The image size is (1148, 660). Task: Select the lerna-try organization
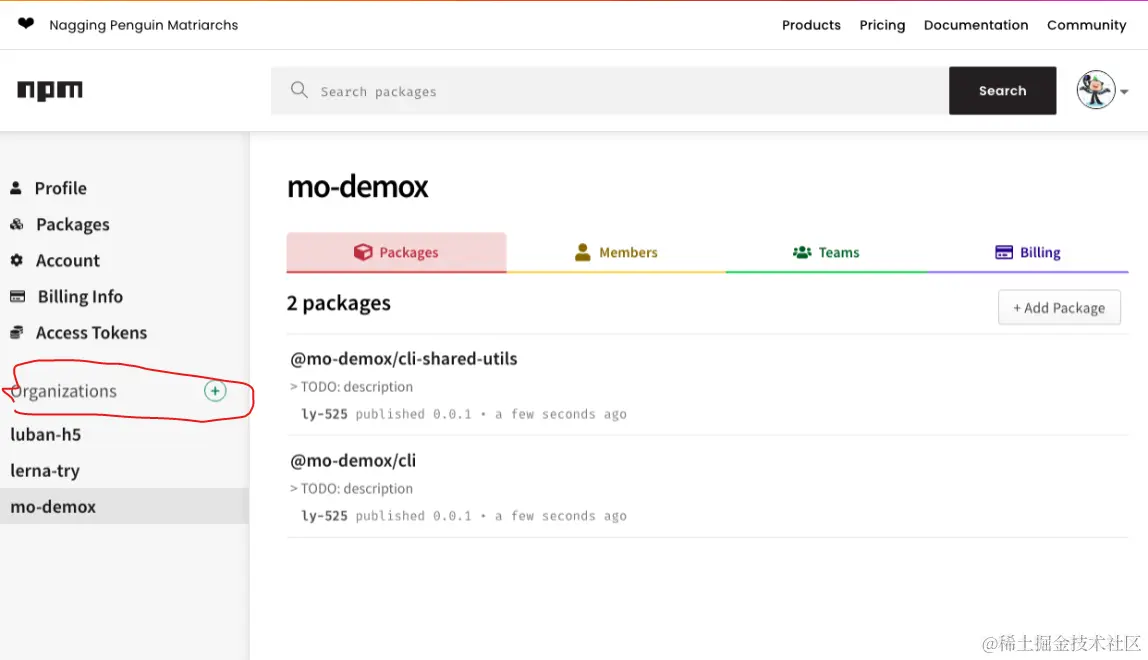click(x=45, y=471)
